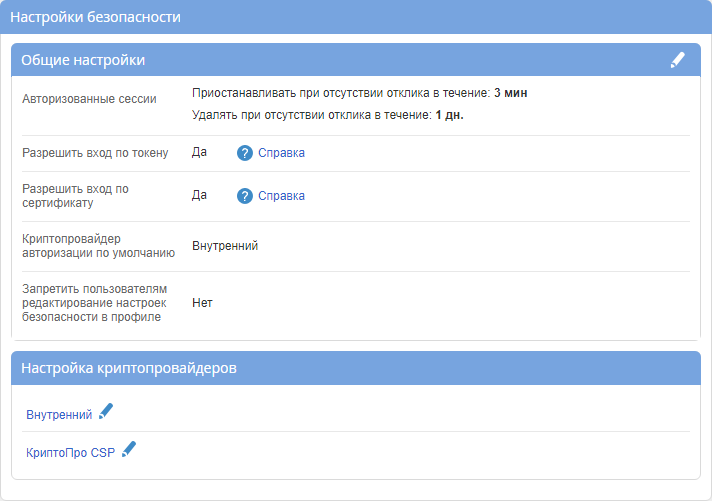Click the Общие настройки section header
Image resolution: width=712 pixels, height=501 pixels.
pos(83,60)
